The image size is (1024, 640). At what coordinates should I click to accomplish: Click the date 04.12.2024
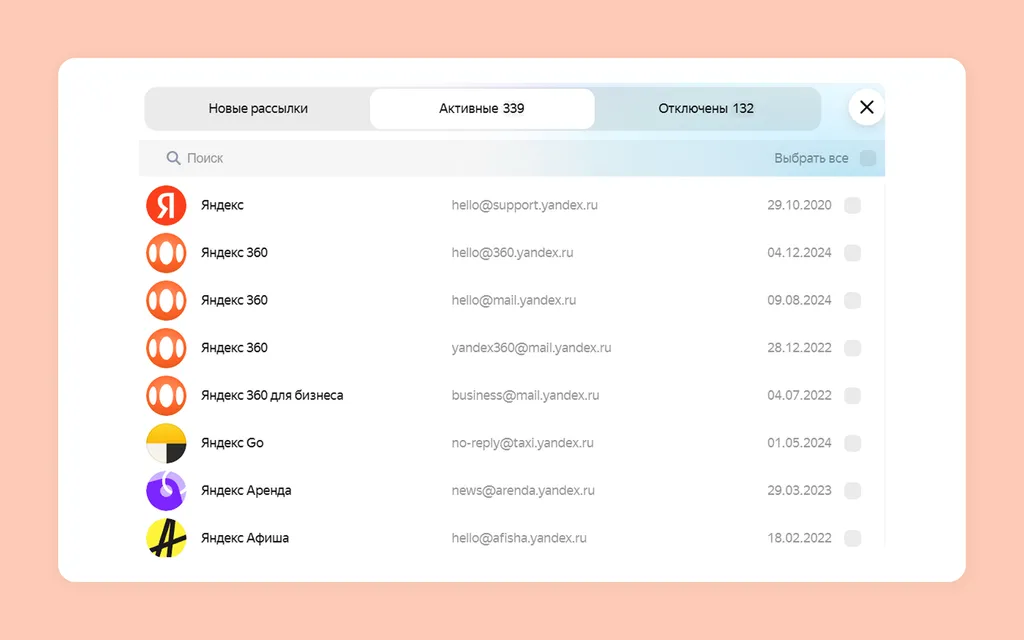(x=799, y=253)
